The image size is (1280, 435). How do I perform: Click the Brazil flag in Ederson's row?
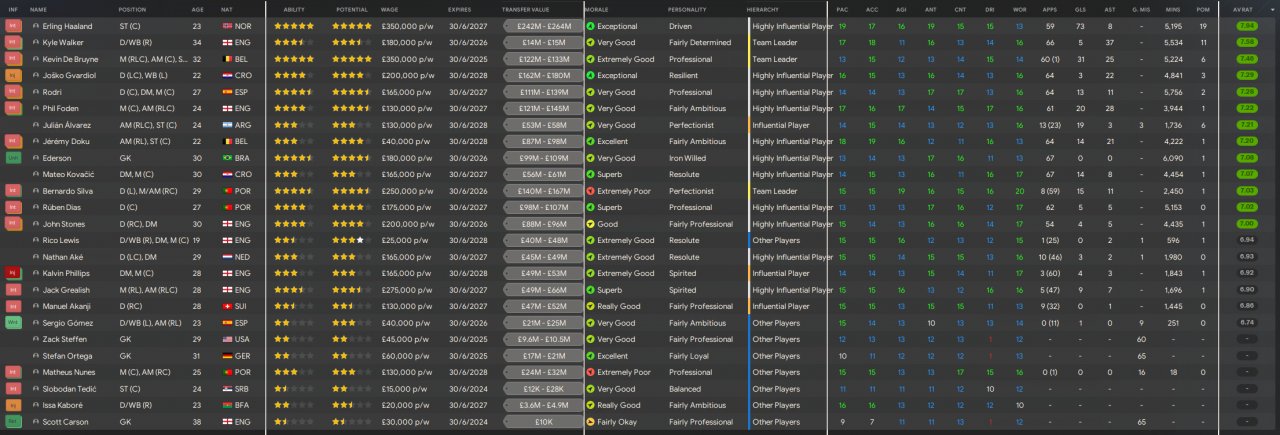click(x=227, y=158)
